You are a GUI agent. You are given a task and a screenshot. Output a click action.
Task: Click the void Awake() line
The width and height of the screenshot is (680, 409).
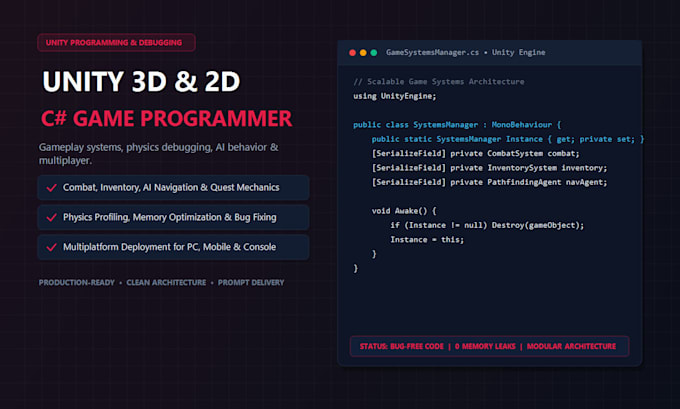(x=404, y=211)
